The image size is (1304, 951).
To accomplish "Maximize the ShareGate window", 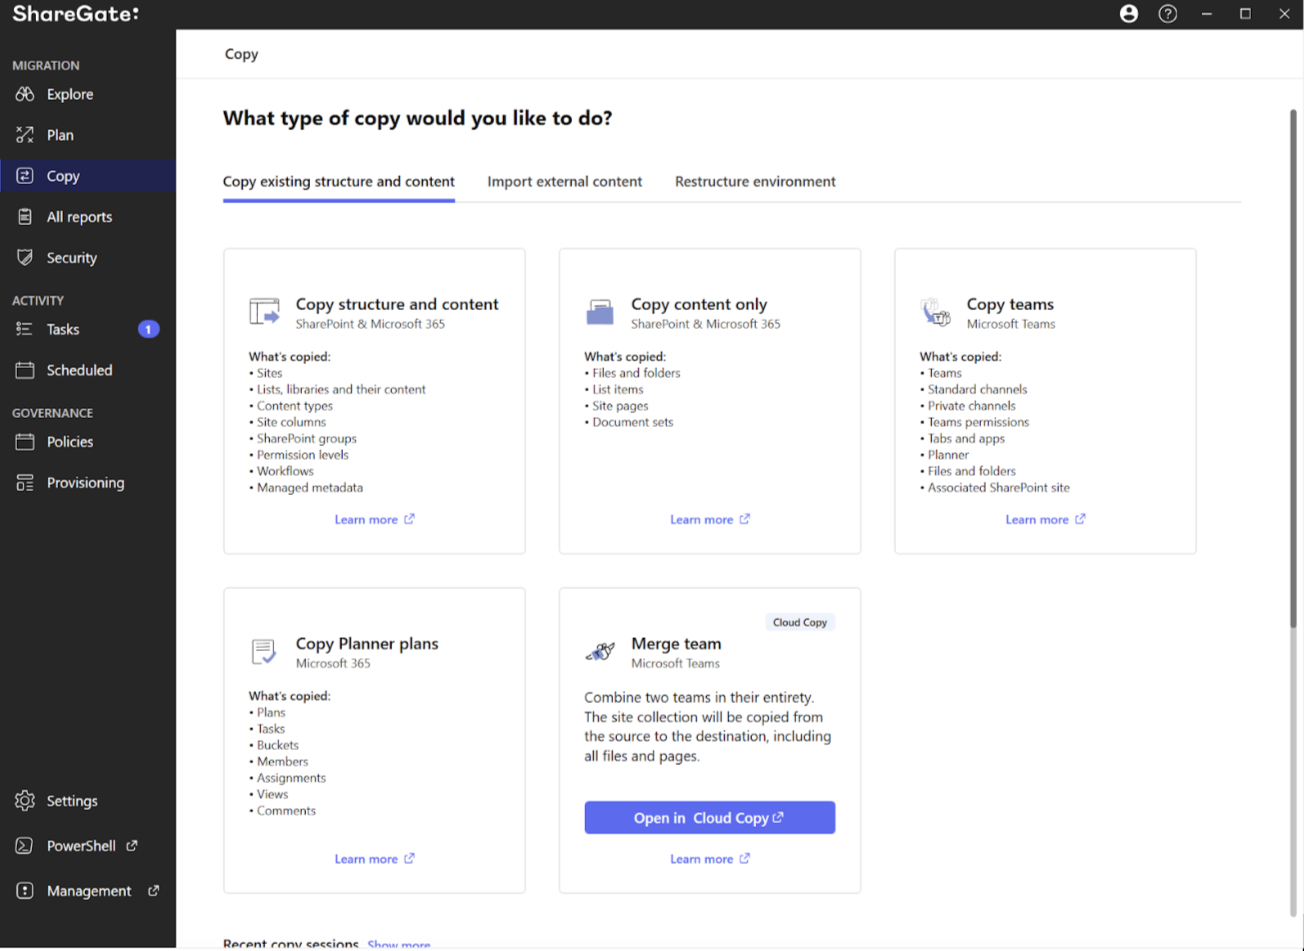I will click(x=1245, y=14).
